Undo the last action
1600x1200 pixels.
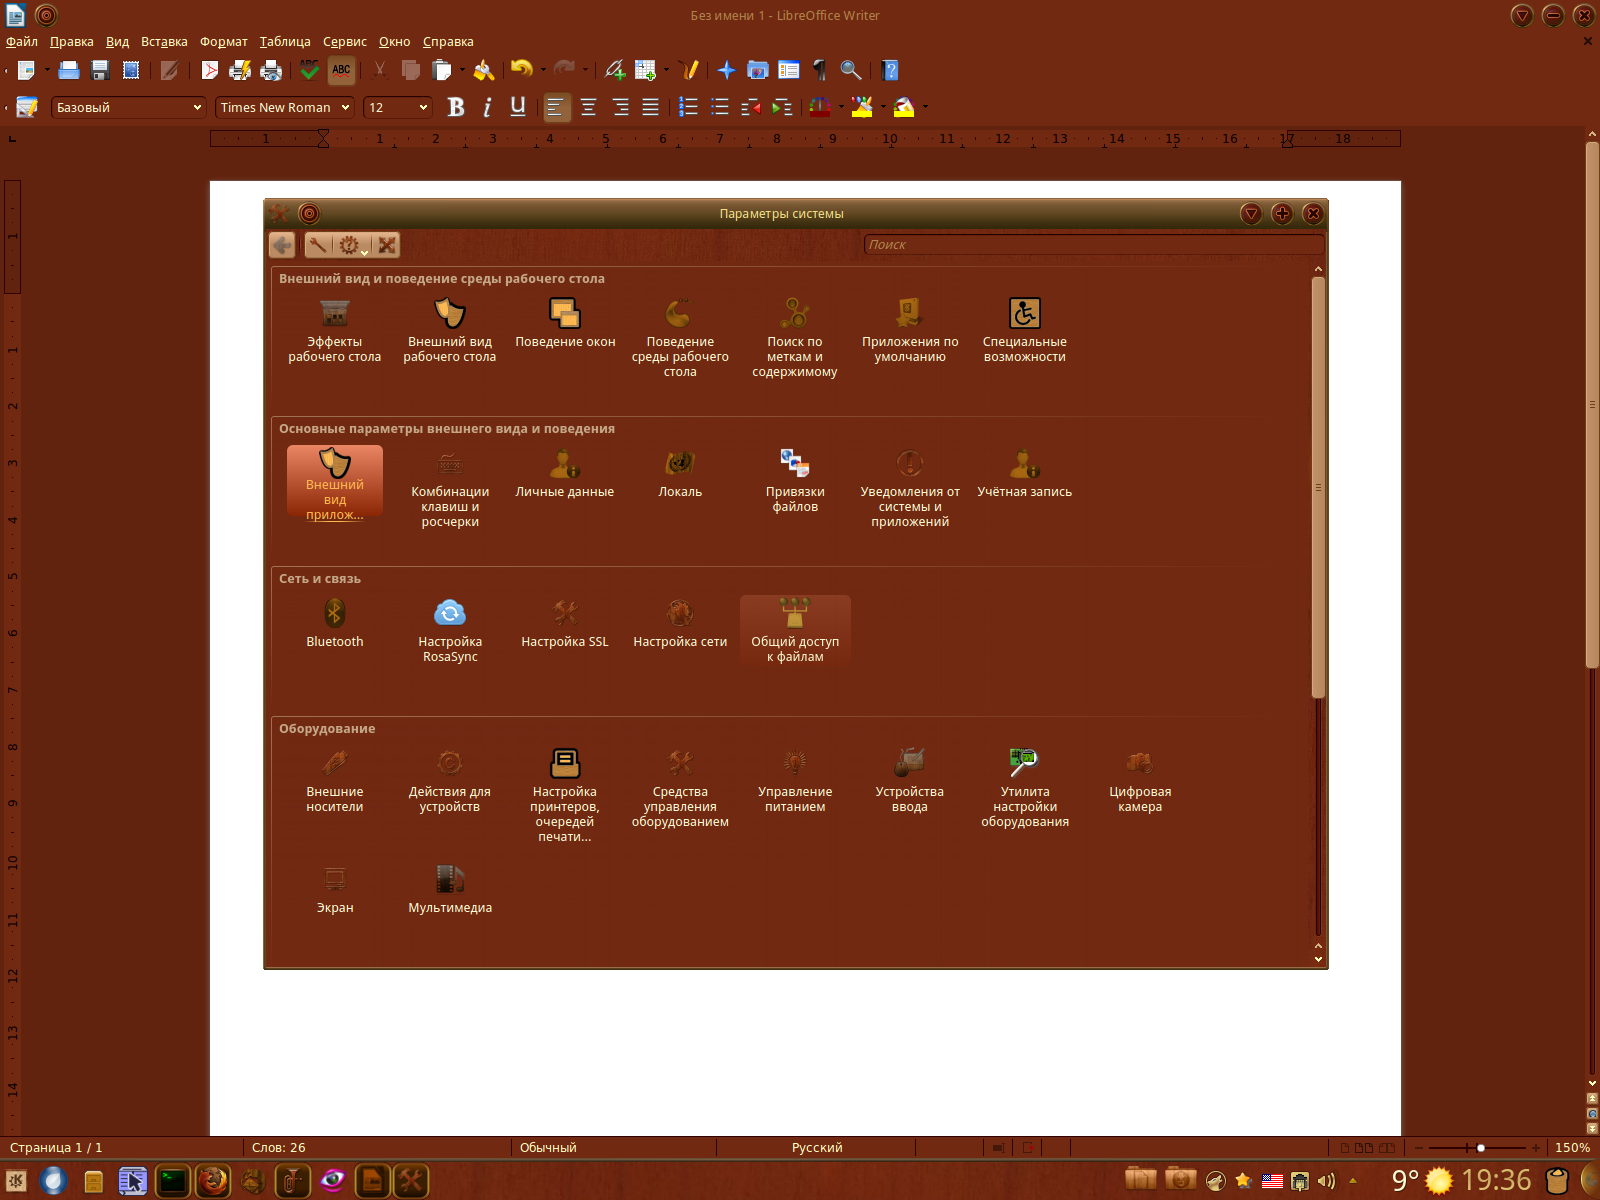[522, 70]
